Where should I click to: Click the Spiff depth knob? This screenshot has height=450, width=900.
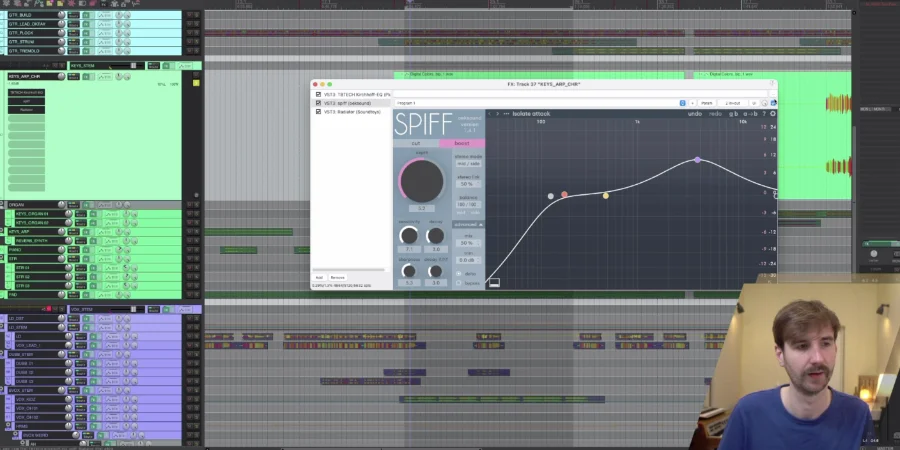tap(421, 180)
